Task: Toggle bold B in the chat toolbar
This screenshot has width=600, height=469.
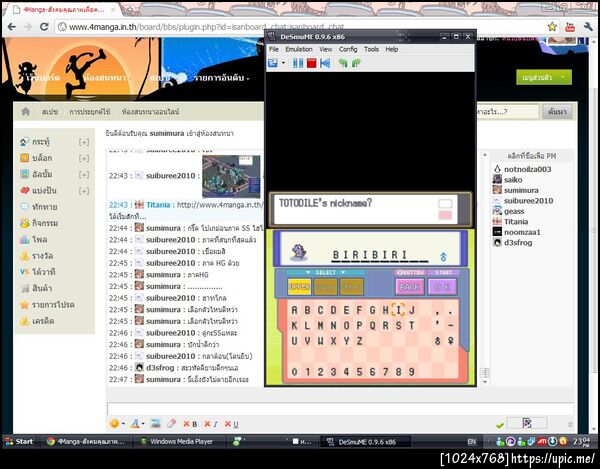Action: 190,424
